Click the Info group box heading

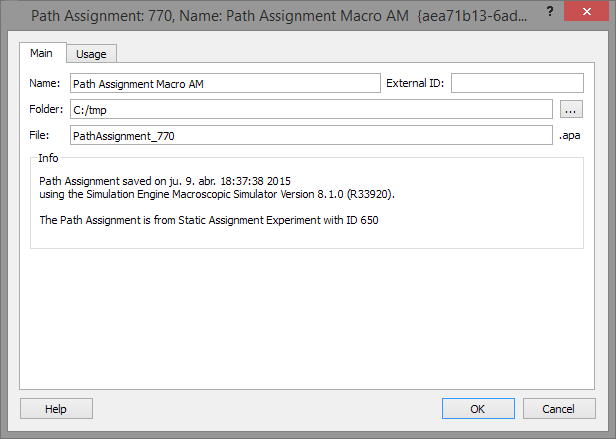coord(48,158)
